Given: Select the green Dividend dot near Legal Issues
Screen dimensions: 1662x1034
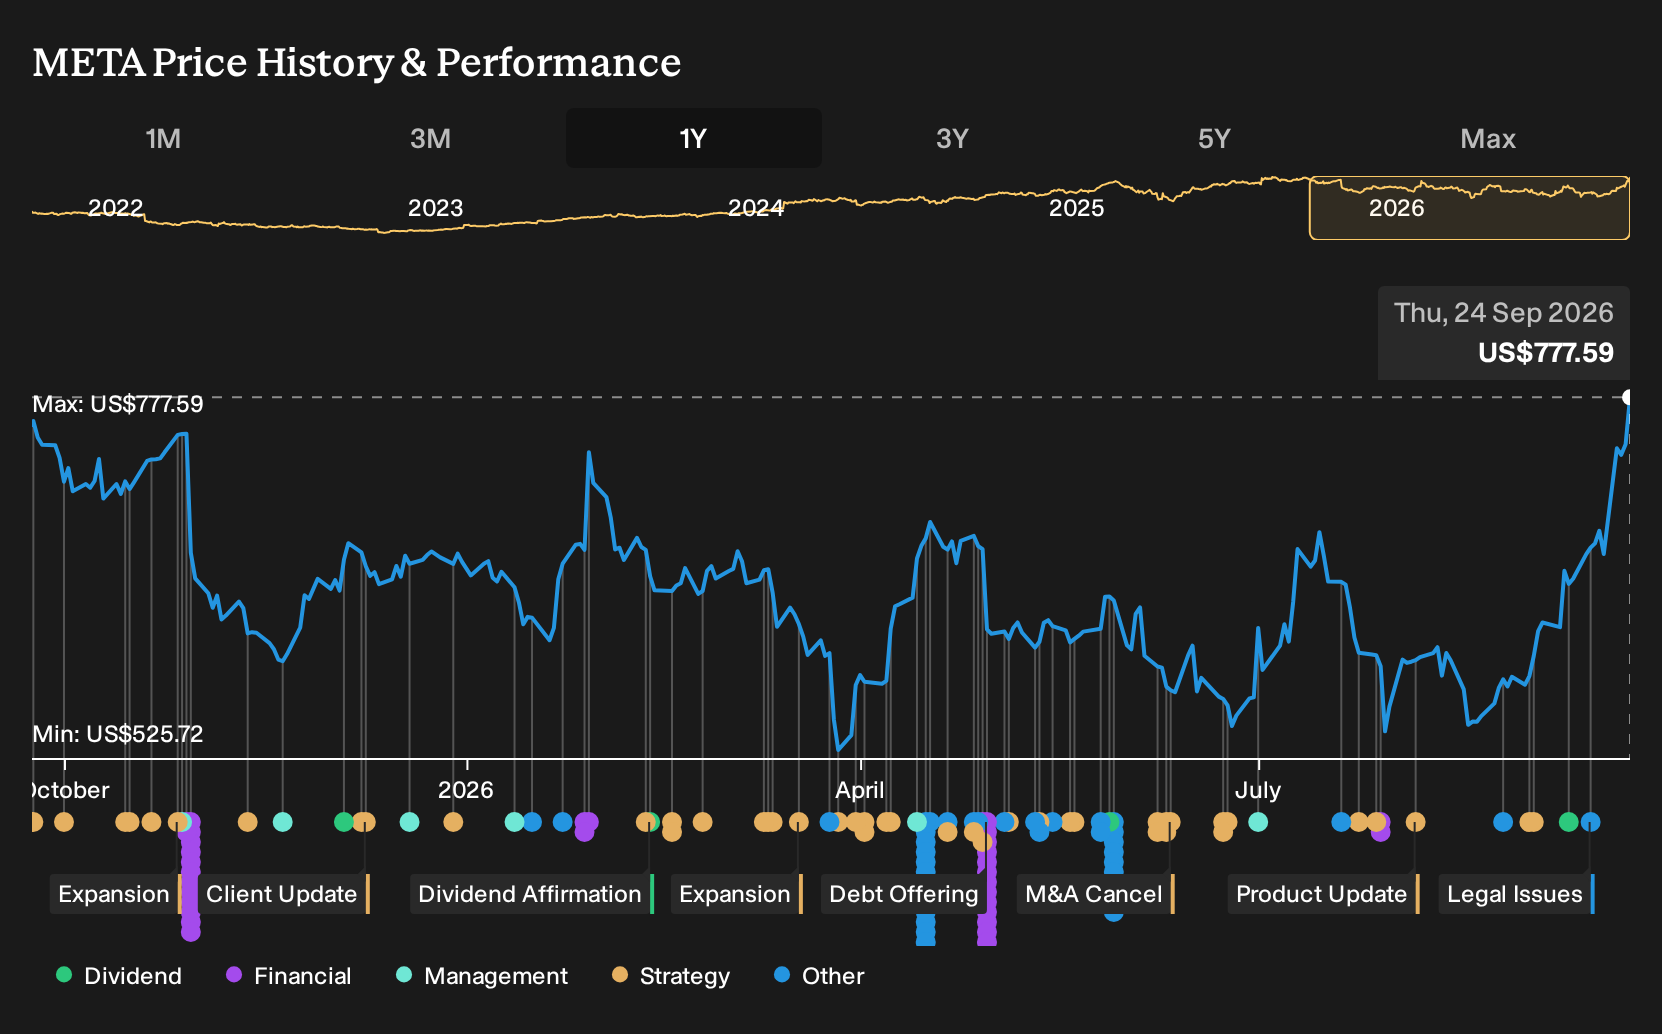Looking at the screenshot, I should (1568, 822).
